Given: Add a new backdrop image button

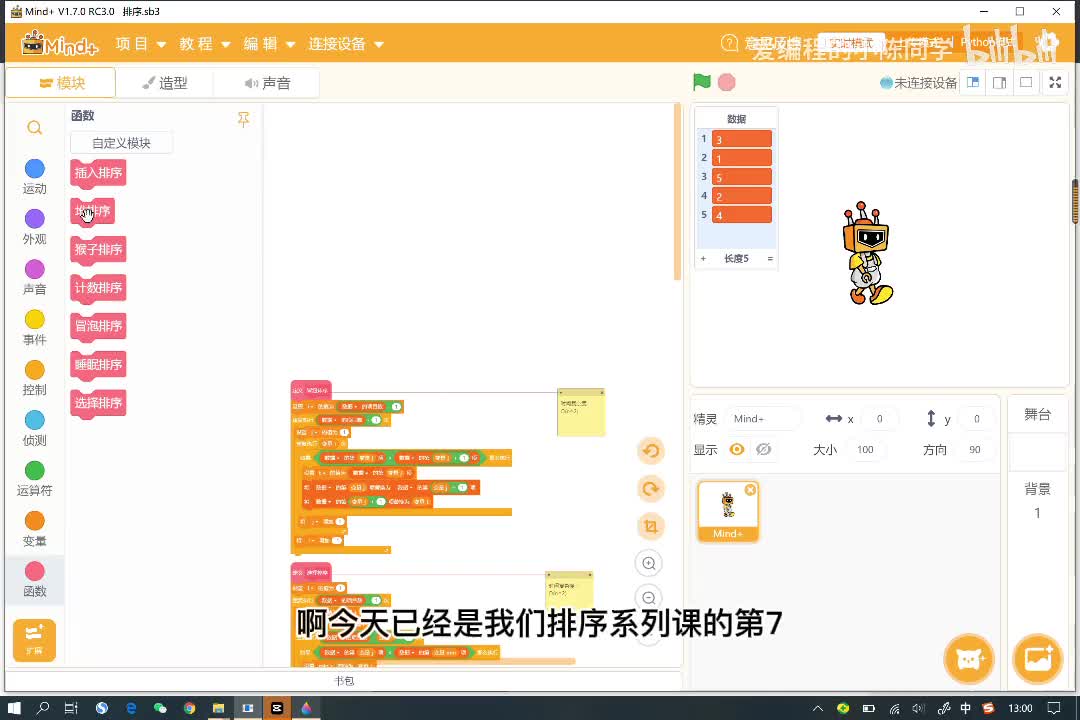Looking at the screenshot, I should click(1038, 659).
